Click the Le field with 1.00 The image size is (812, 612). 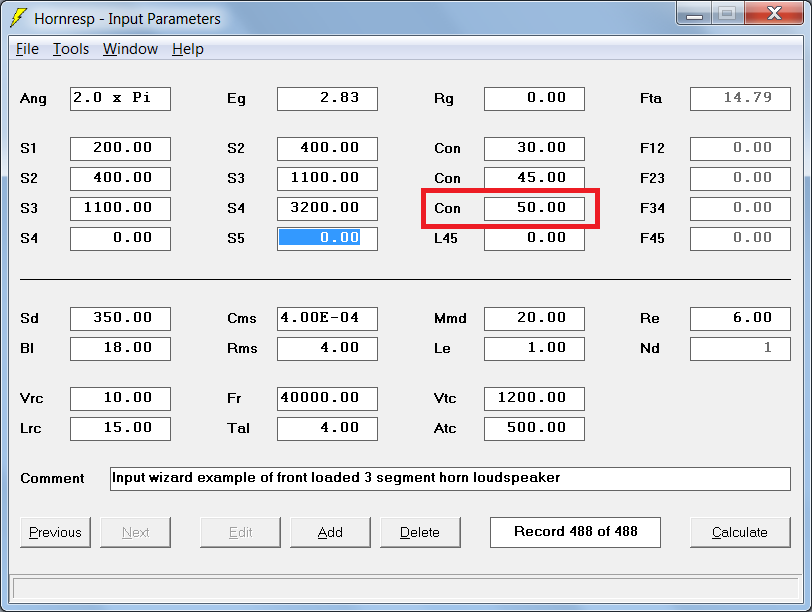coord(534,349)
